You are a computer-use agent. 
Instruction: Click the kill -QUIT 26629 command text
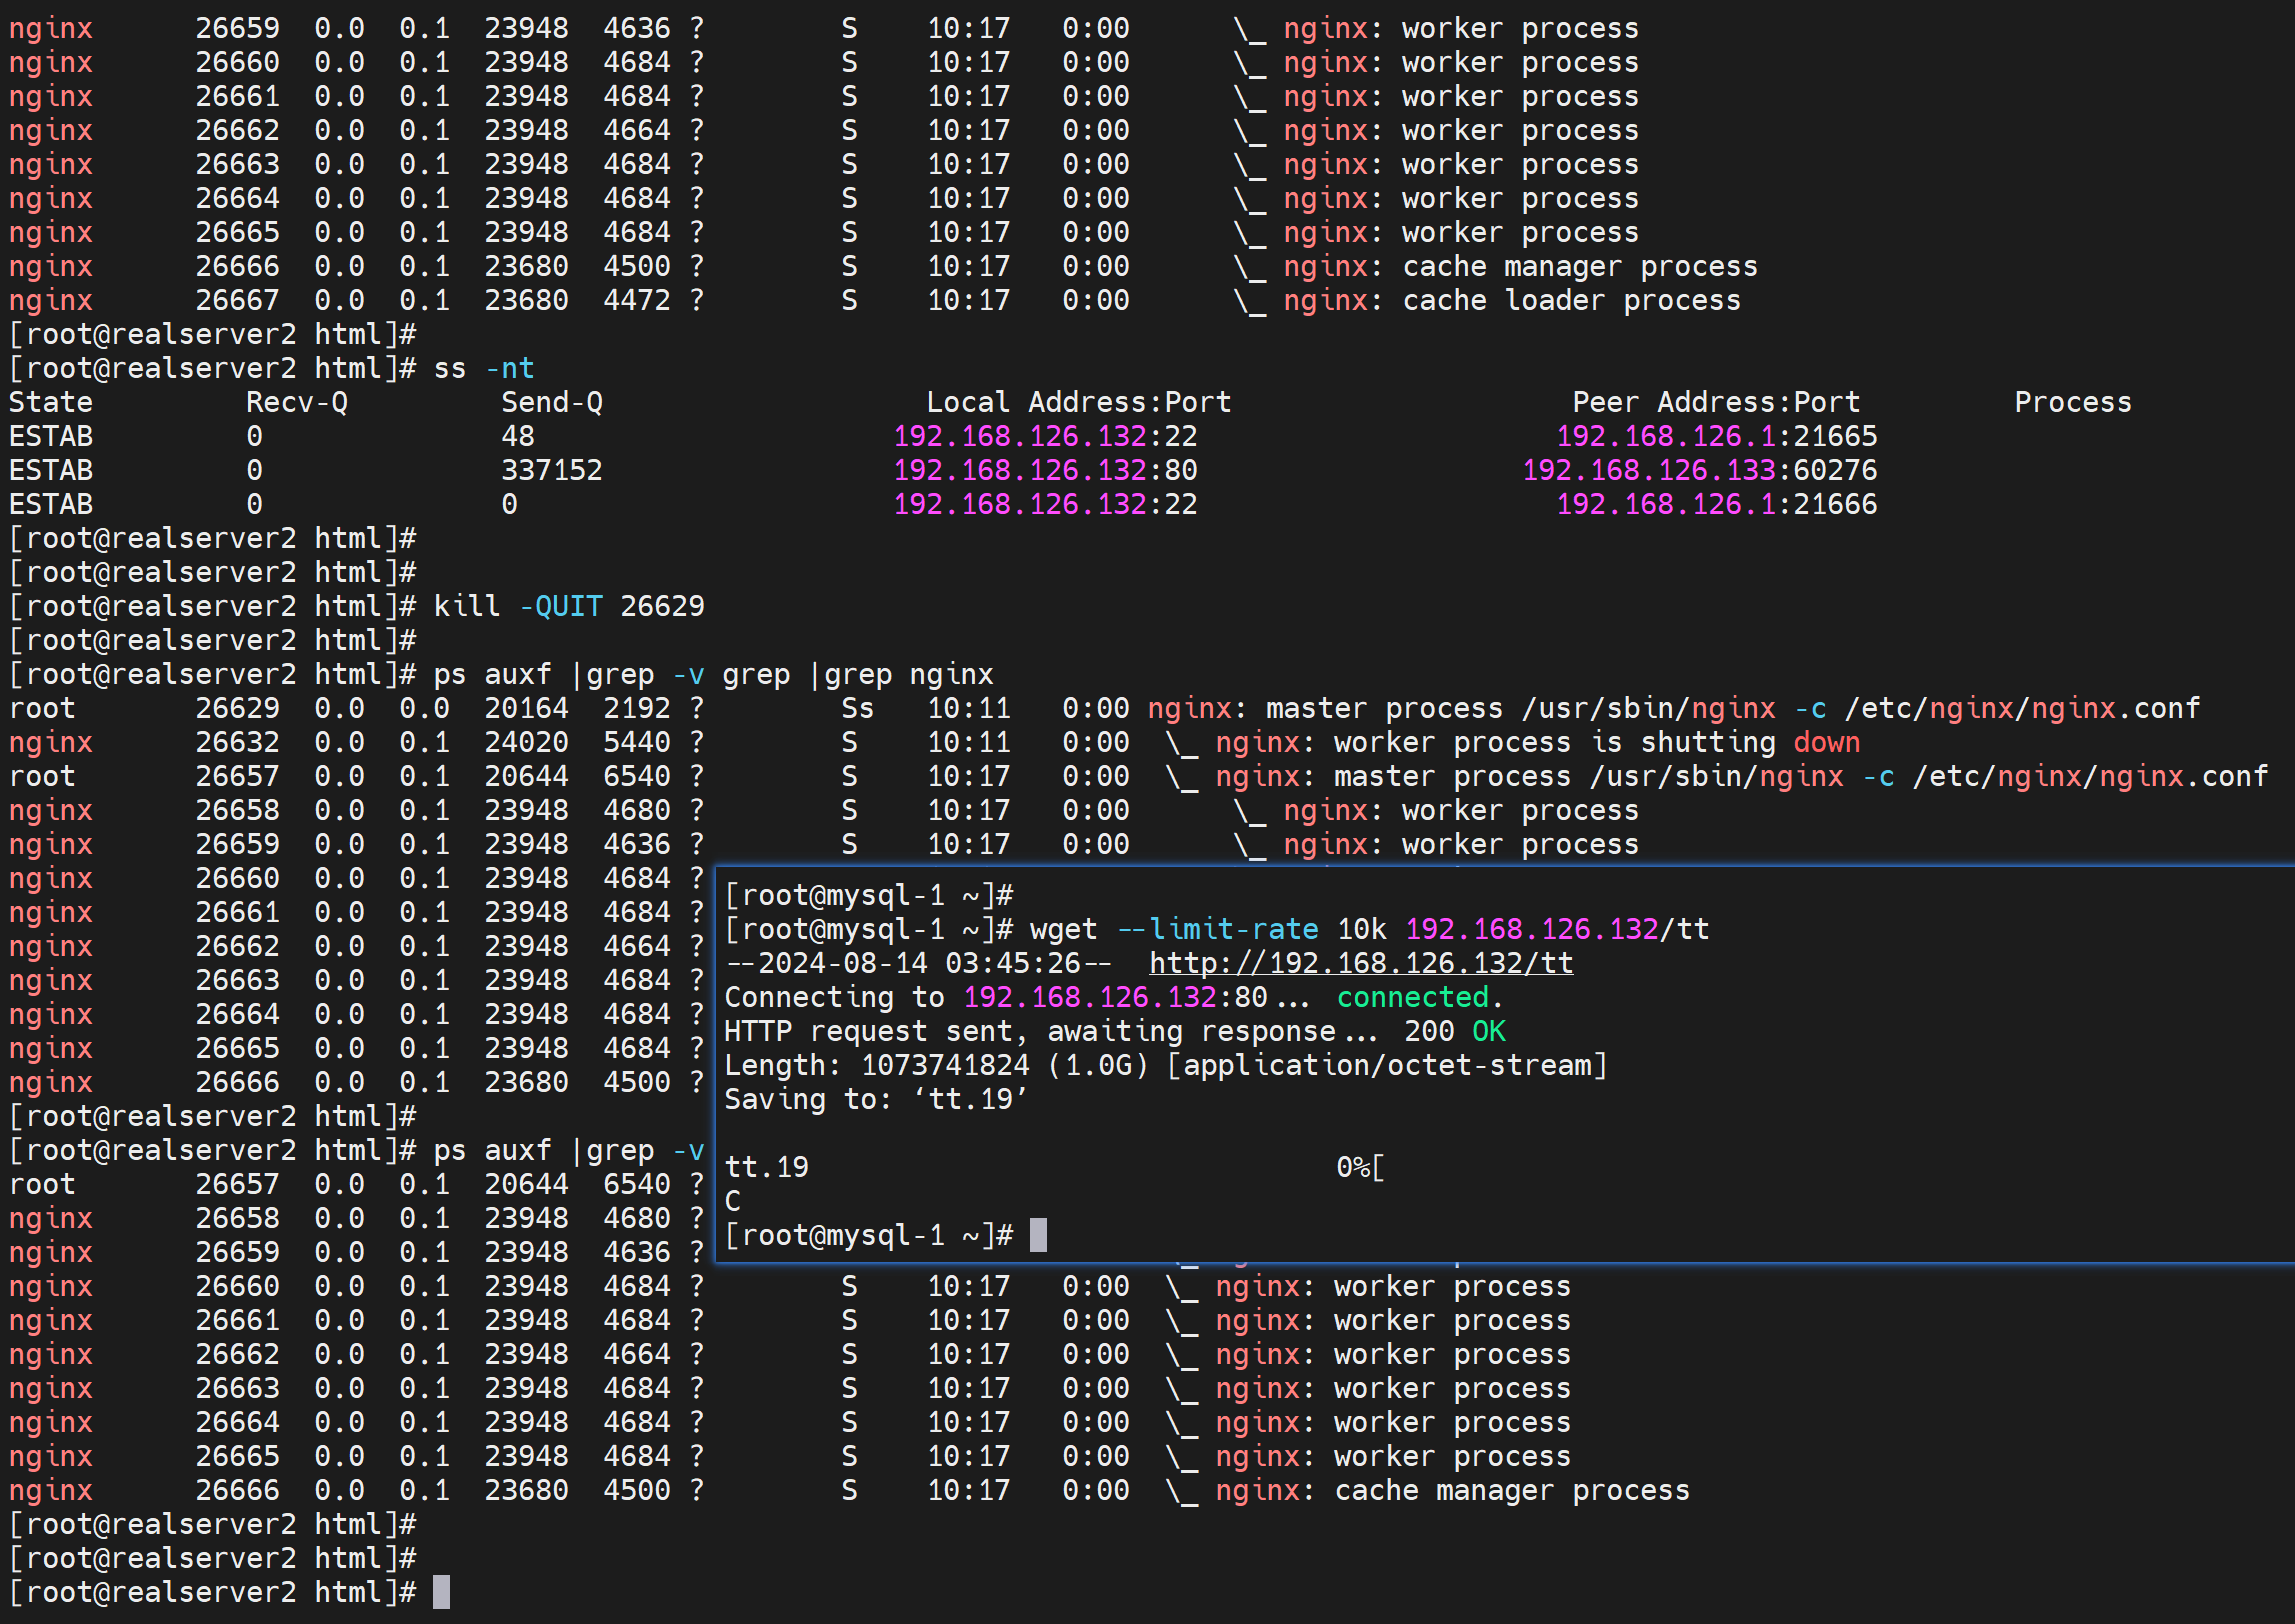(x=568, y=606)
